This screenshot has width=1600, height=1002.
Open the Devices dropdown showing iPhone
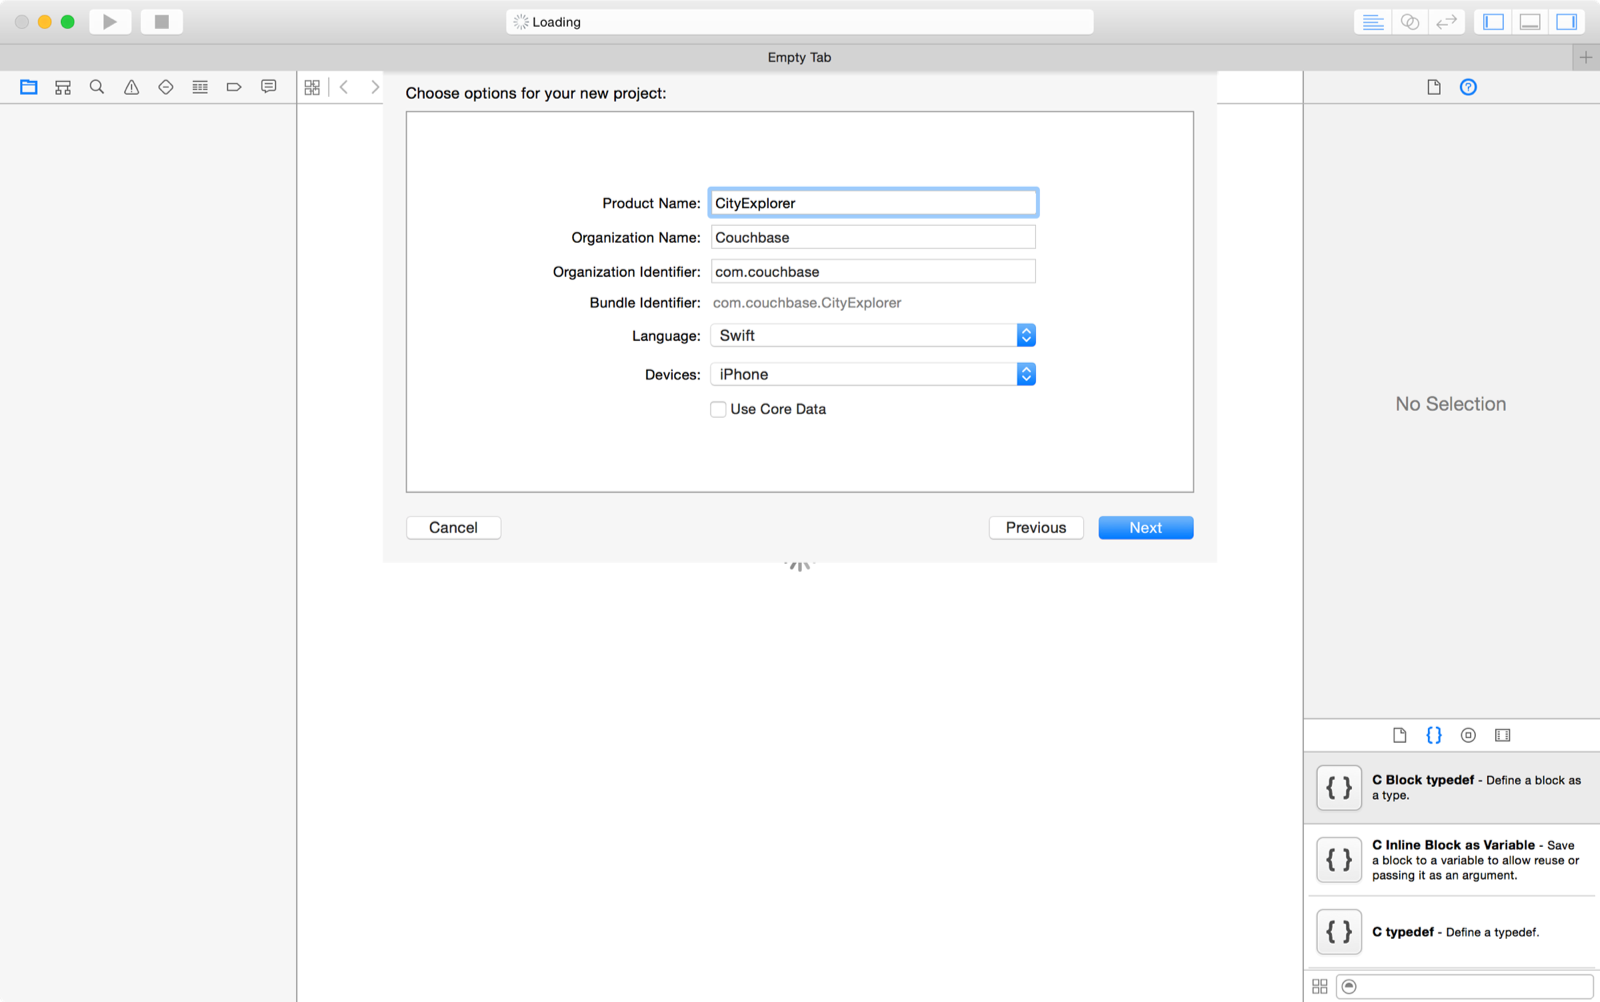[x=1026, y=374]
